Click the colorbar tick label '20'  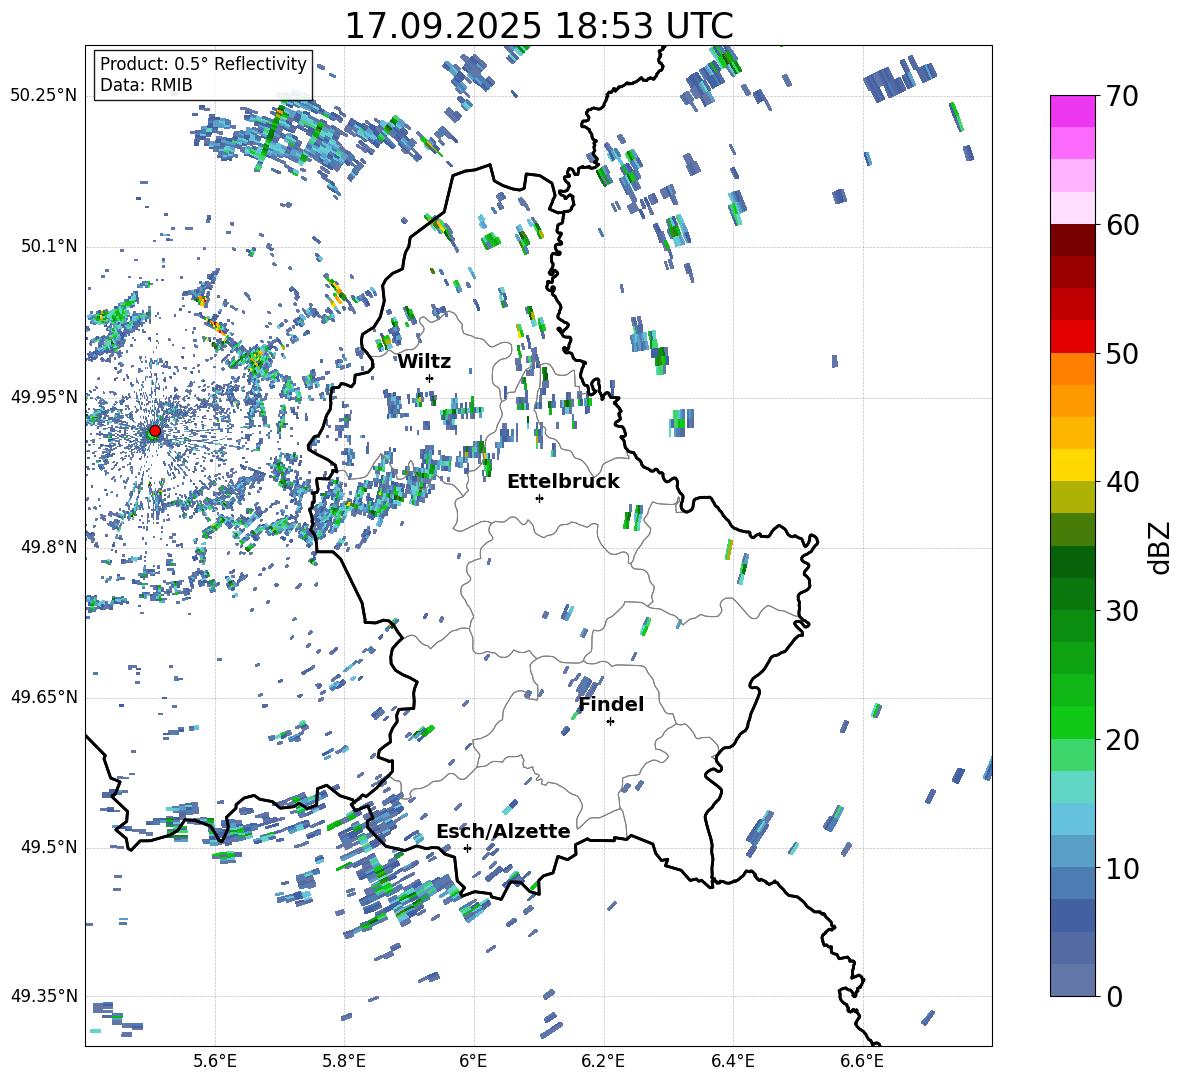1122,740
